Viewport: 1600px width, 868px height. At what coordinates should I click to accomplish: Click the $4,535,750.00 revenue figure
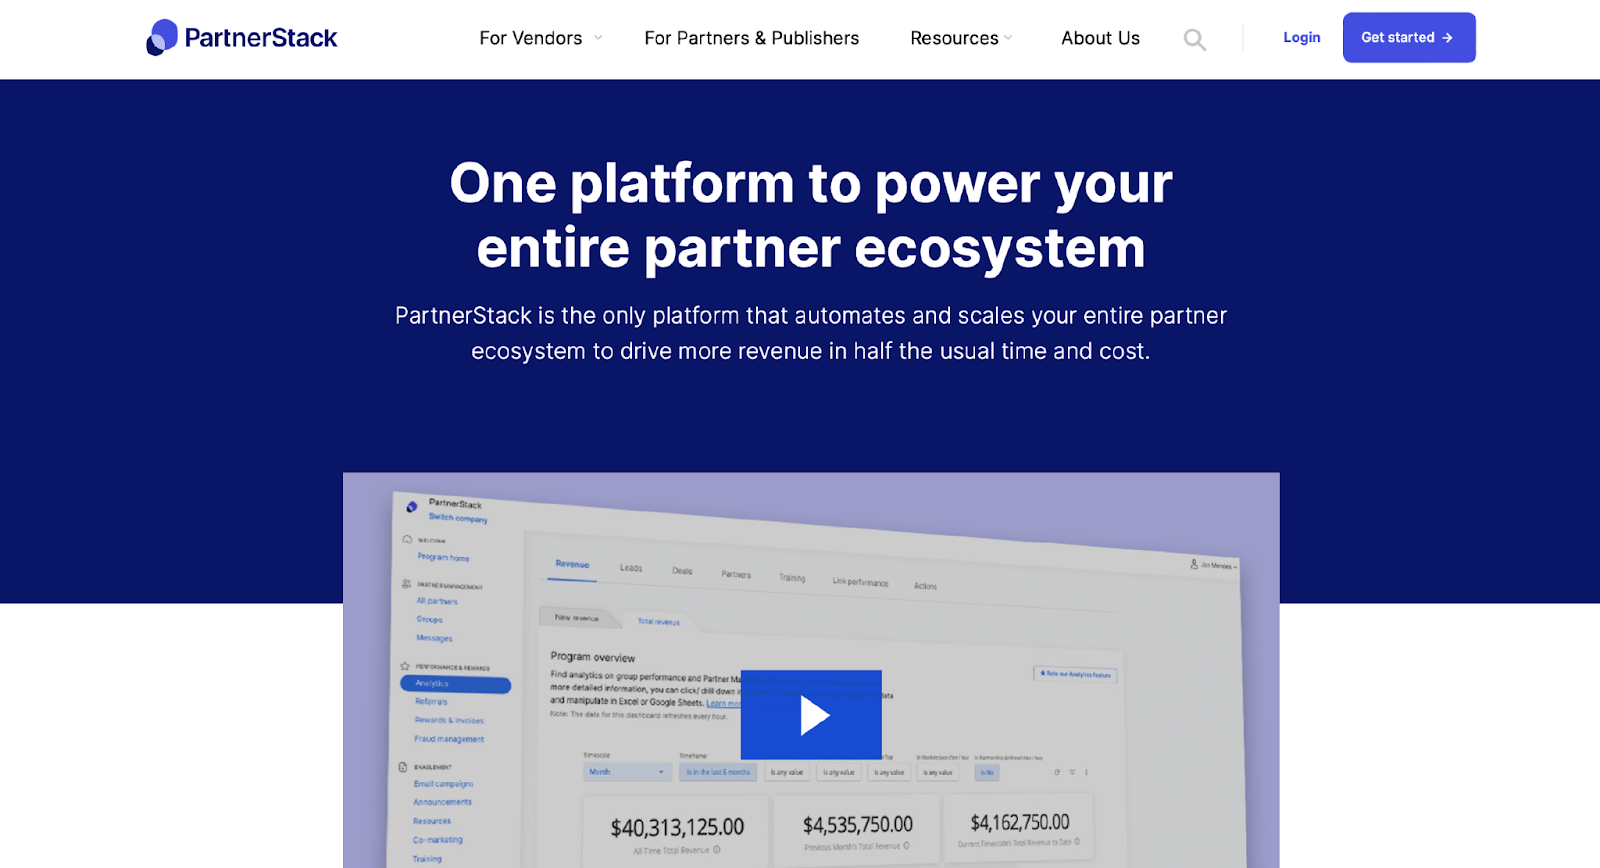point(858,825)
